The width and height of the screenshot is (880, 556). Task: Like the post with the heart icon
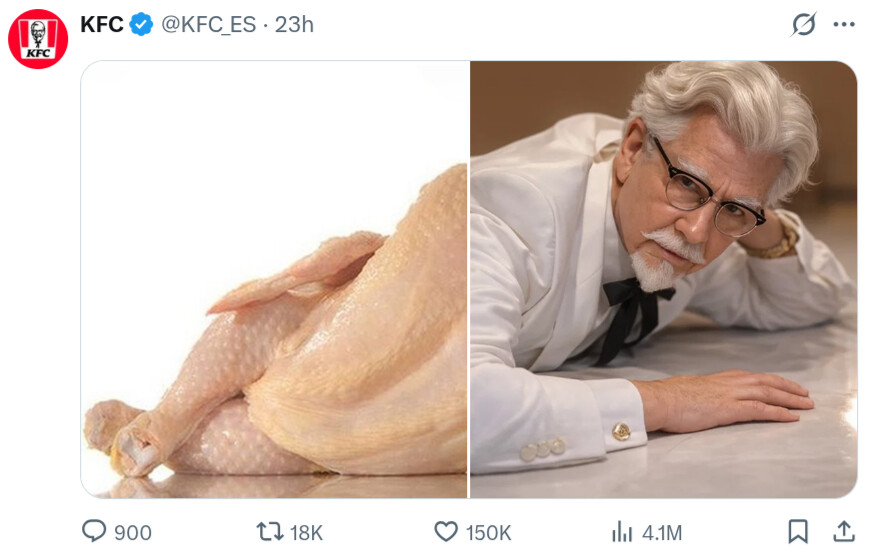click(x=446, y=531)
